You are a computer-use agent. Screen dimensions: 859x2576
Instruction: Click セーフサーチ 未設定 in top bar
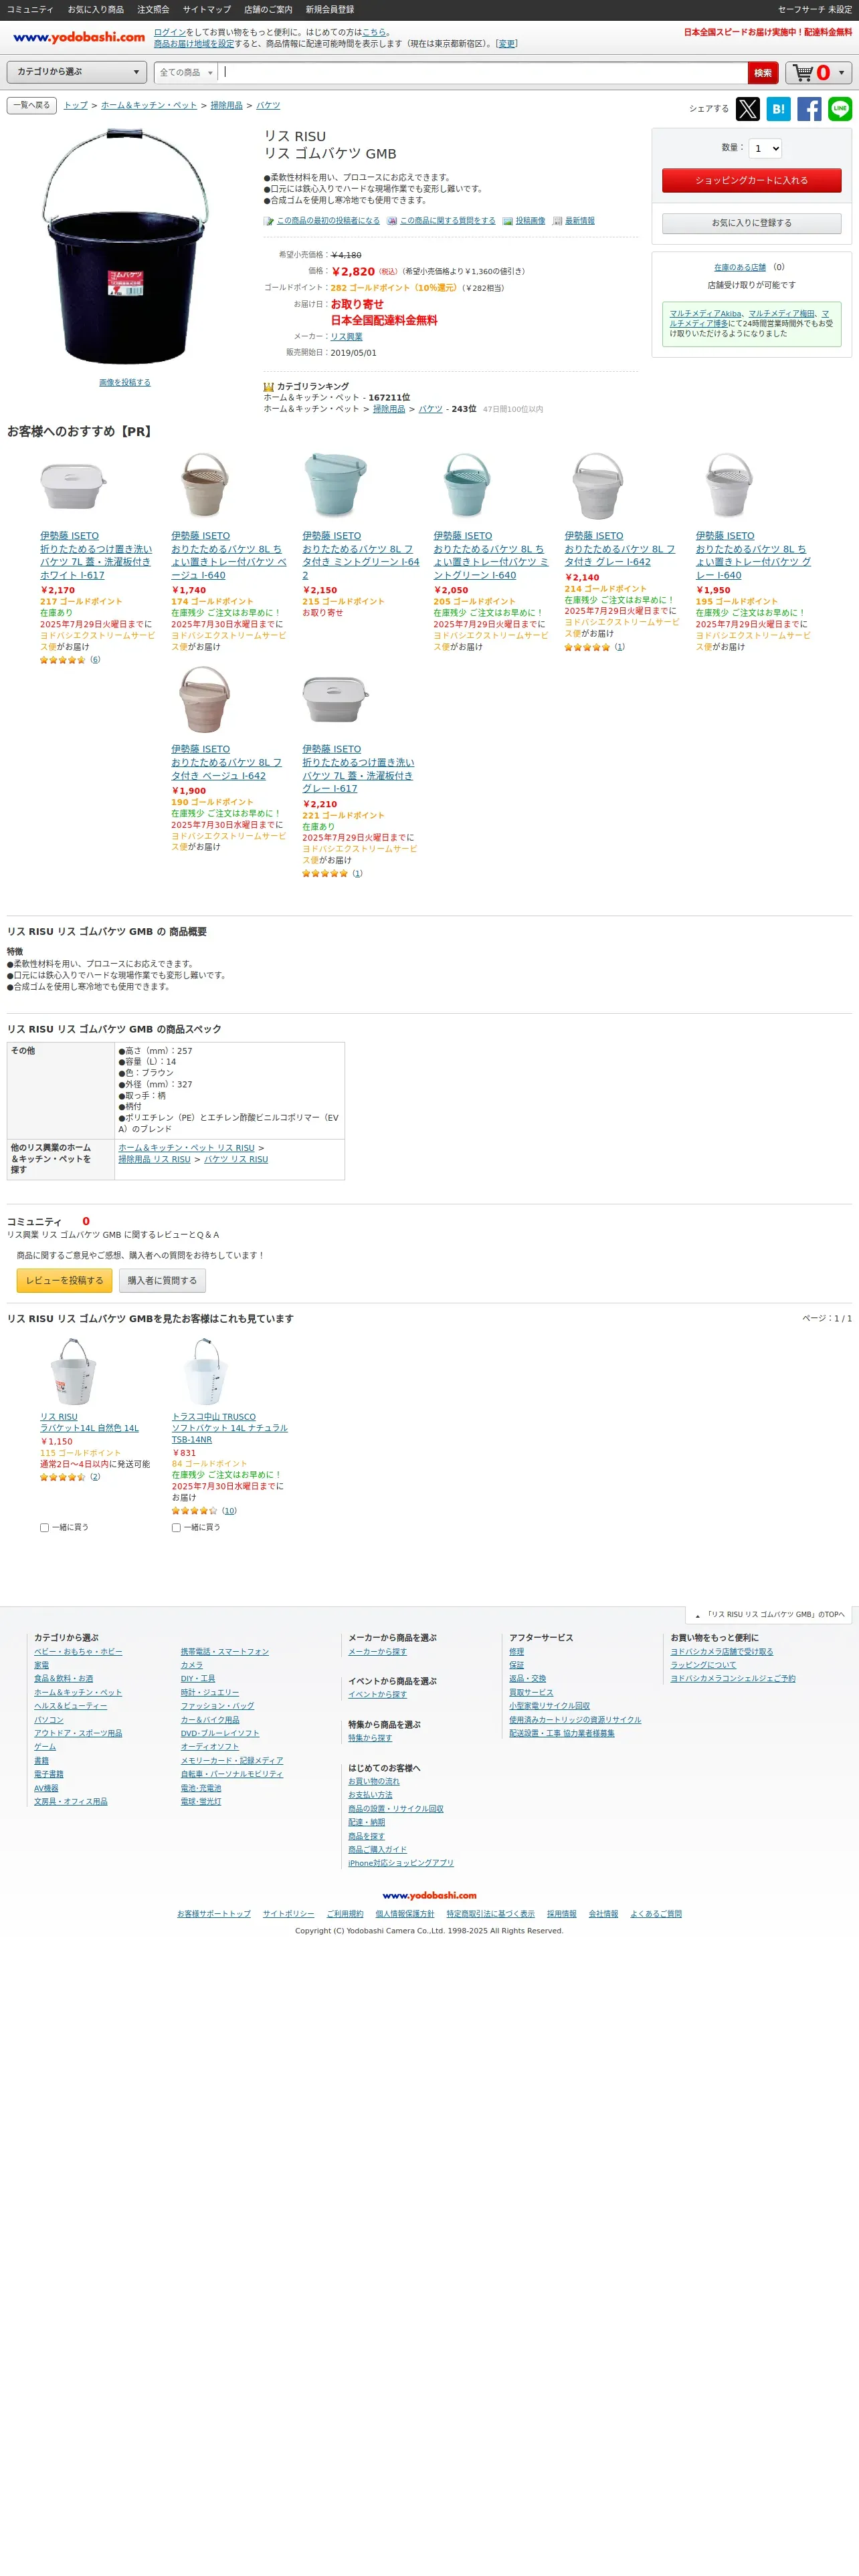tap(815, 10)
